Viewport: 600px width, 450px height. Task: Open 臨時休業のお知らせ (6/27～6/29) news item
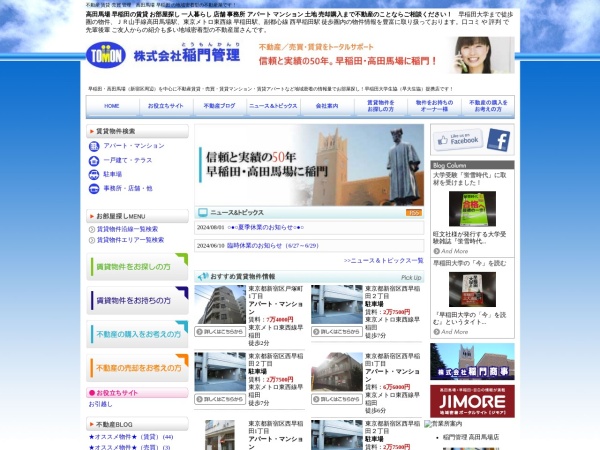click(272, 246)
